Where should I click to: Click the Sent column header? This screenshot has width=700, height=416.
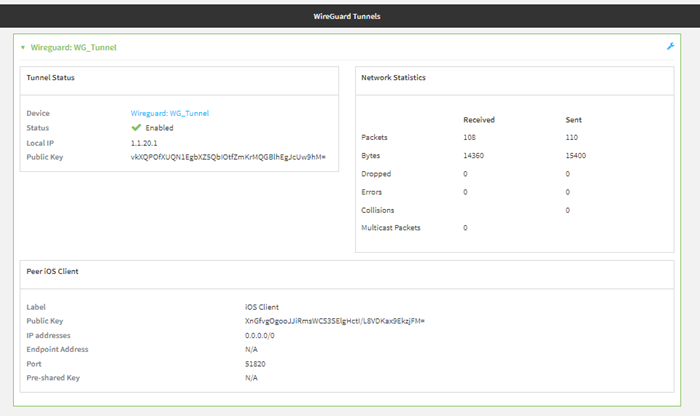573,120
